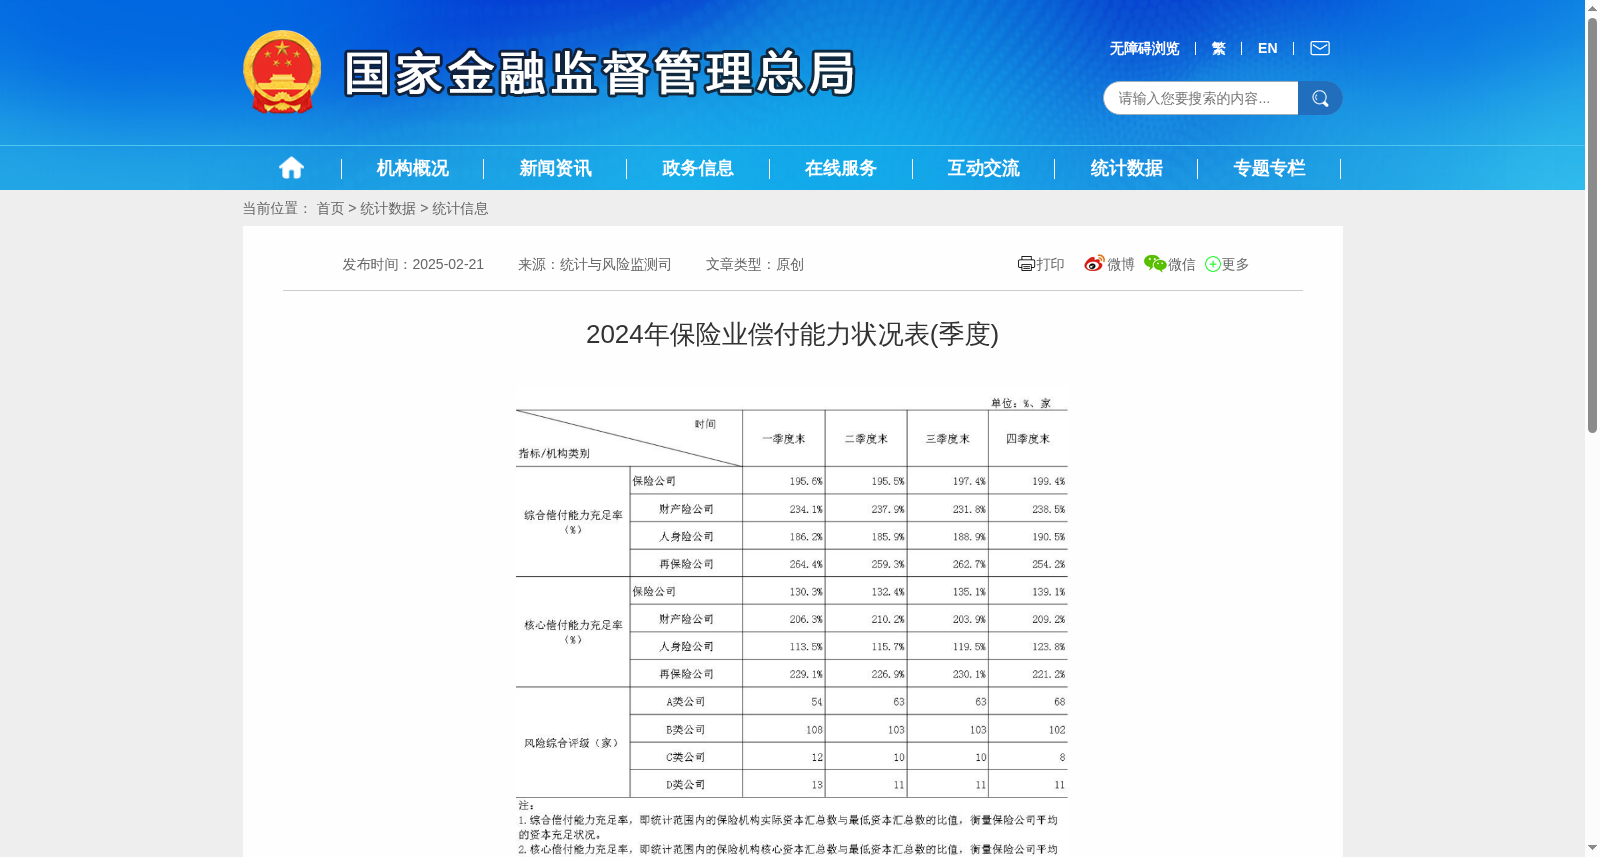Click table header 三季度末
This screenshot has width=1600, height=857.
pyautogui.click(x=948, y=439)
